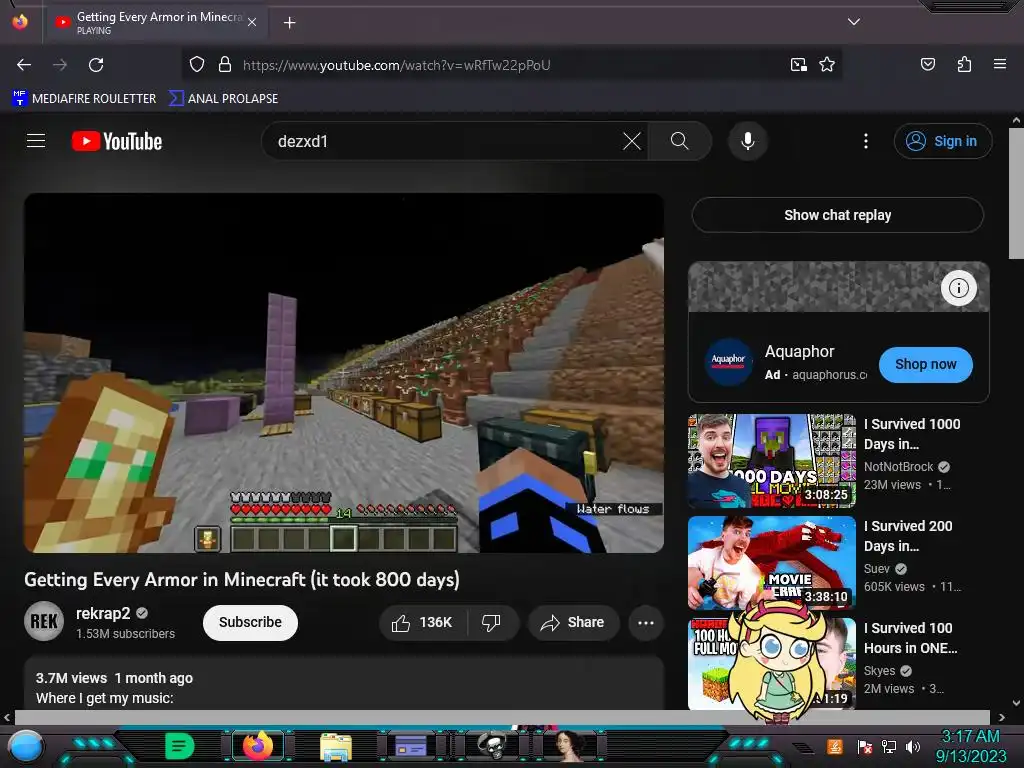Search with your voice microphone button
1024x768 pixels.
(x=748, y=141)
